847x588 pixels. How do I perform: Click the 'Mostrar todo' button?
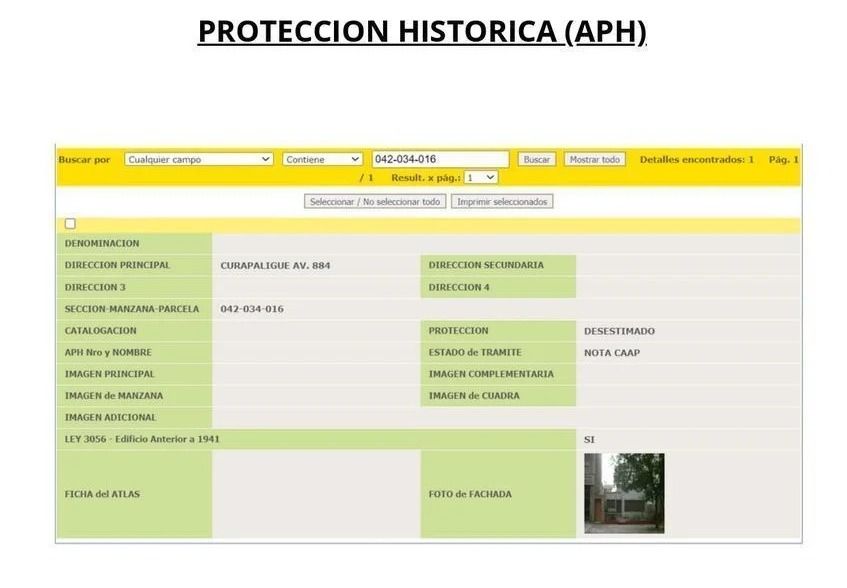point(594,159)
